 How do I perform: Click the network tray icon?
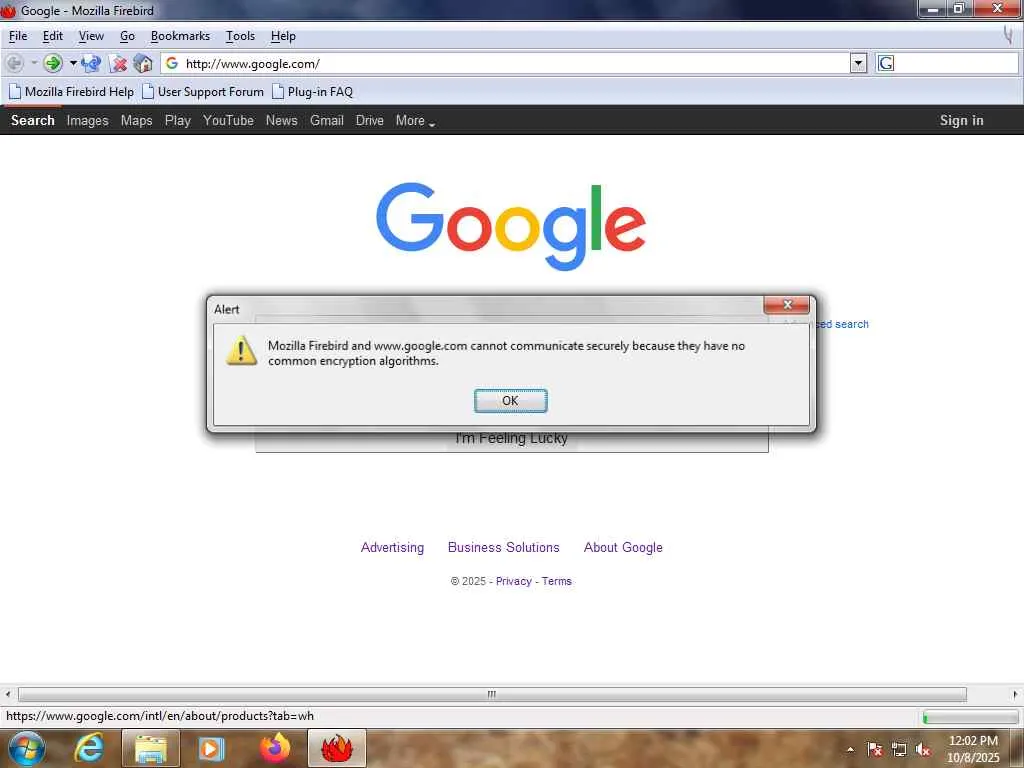pyautogui.click(x=899, y=749)
